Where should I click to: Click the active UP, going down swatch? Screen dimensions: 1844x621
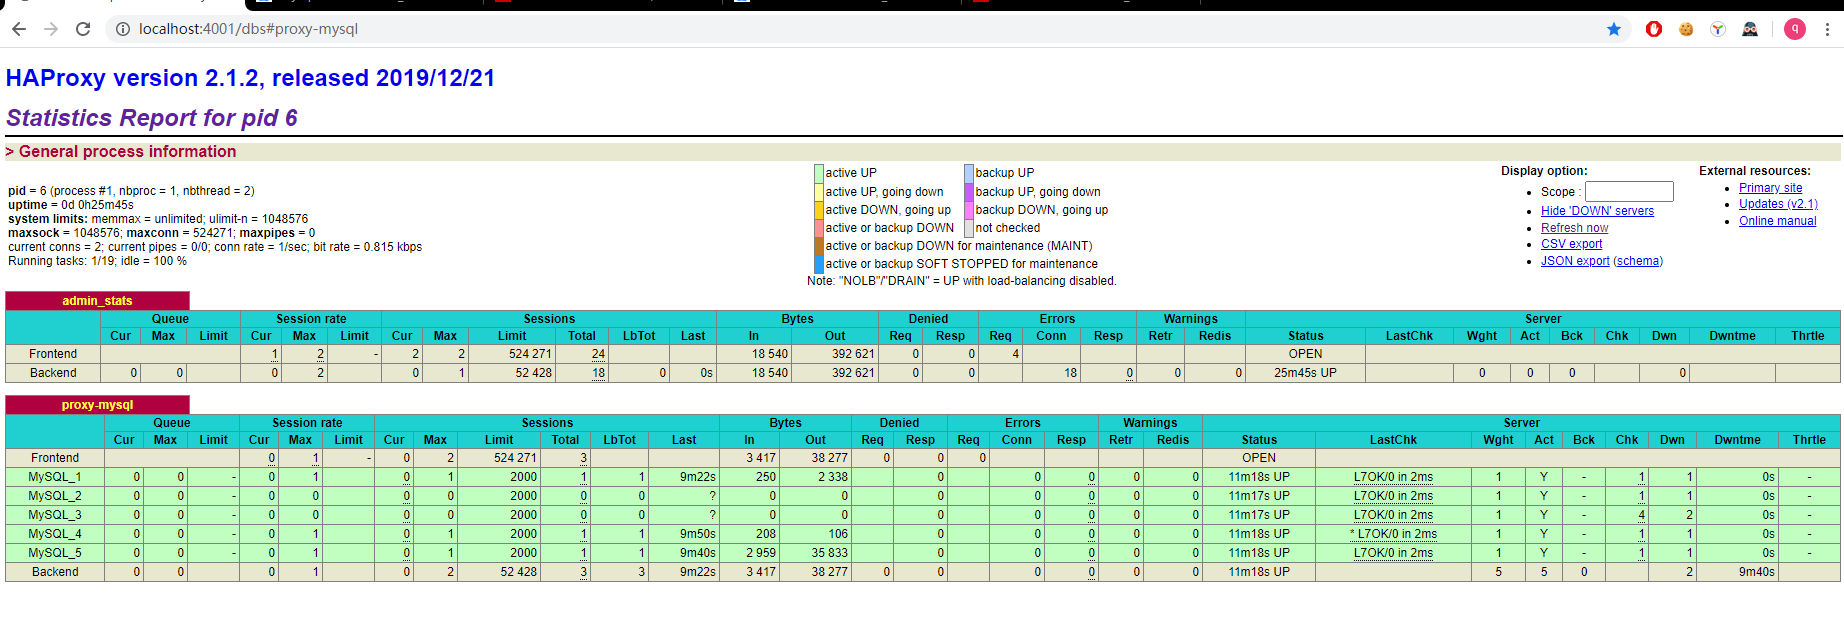click(819, 192)
